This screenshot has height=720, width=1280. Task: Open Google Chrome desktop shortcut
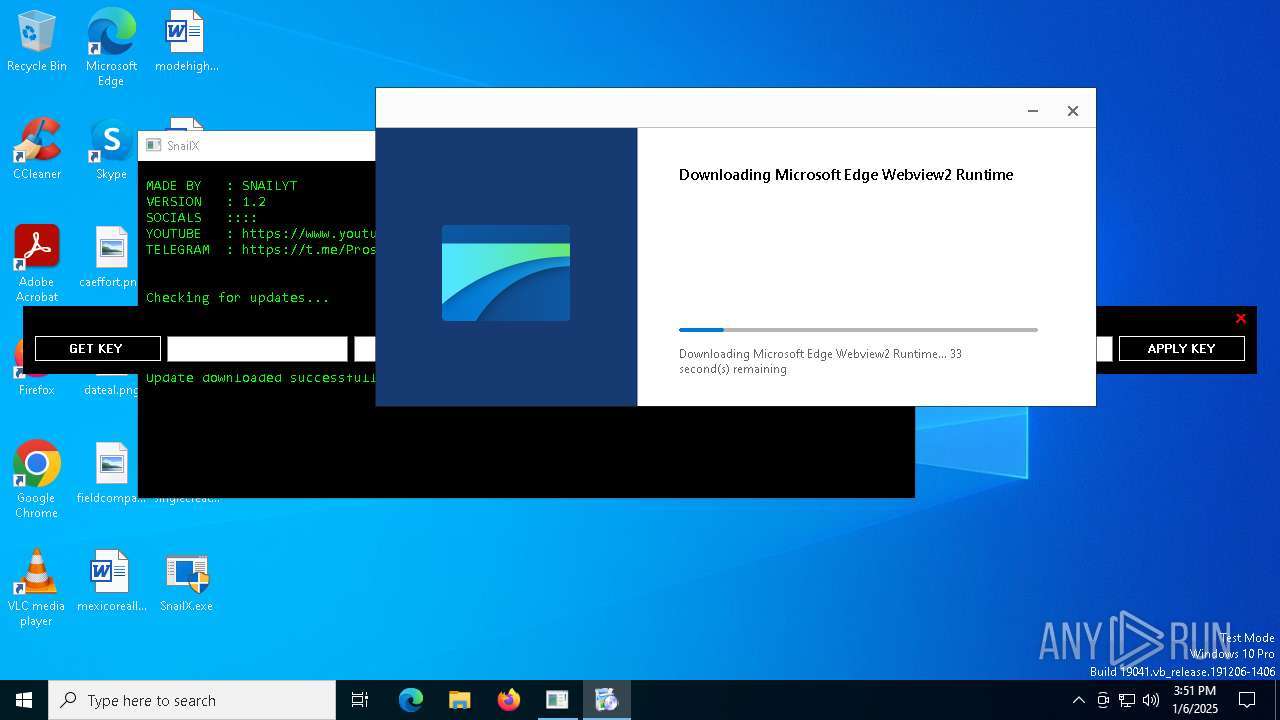[37, 479]
